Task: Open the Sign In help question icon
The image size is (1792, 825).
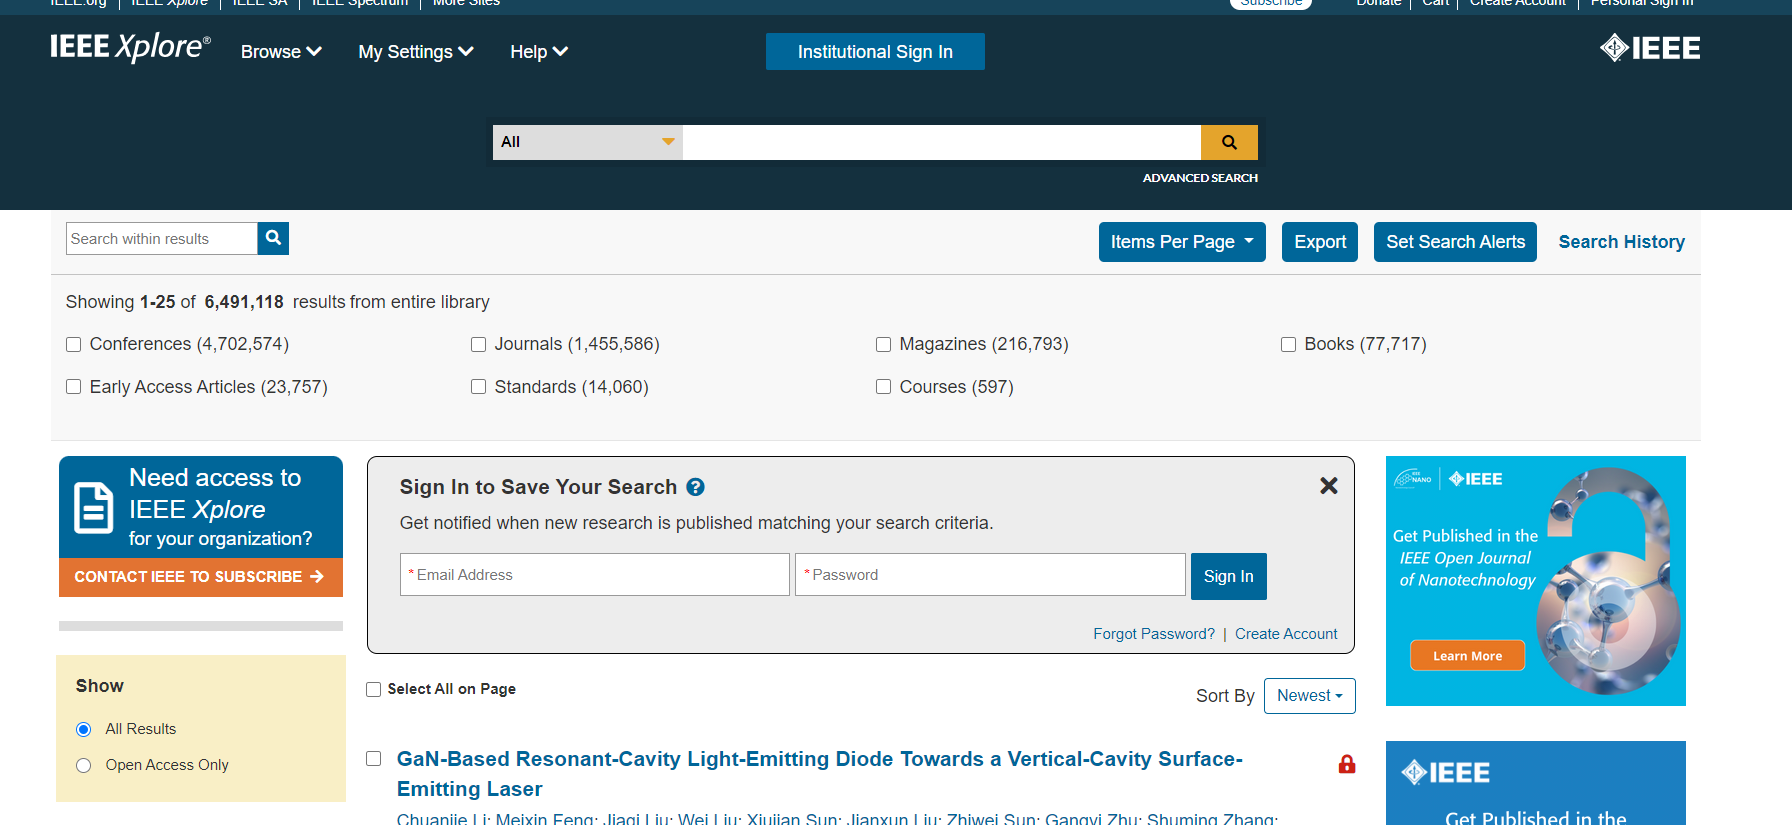Action: tap(696, 487)
